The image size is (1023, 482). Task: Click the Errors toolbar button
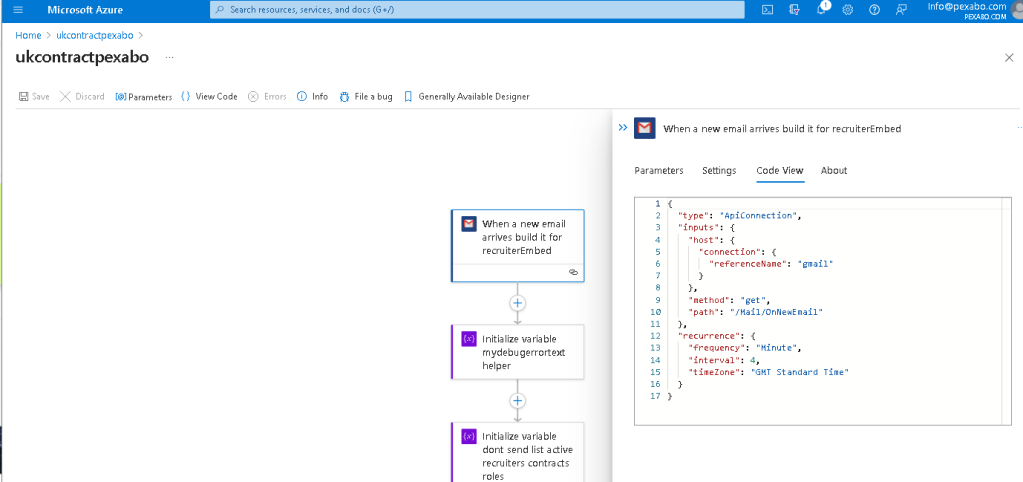pyautogui.click(x=267, y=97)
